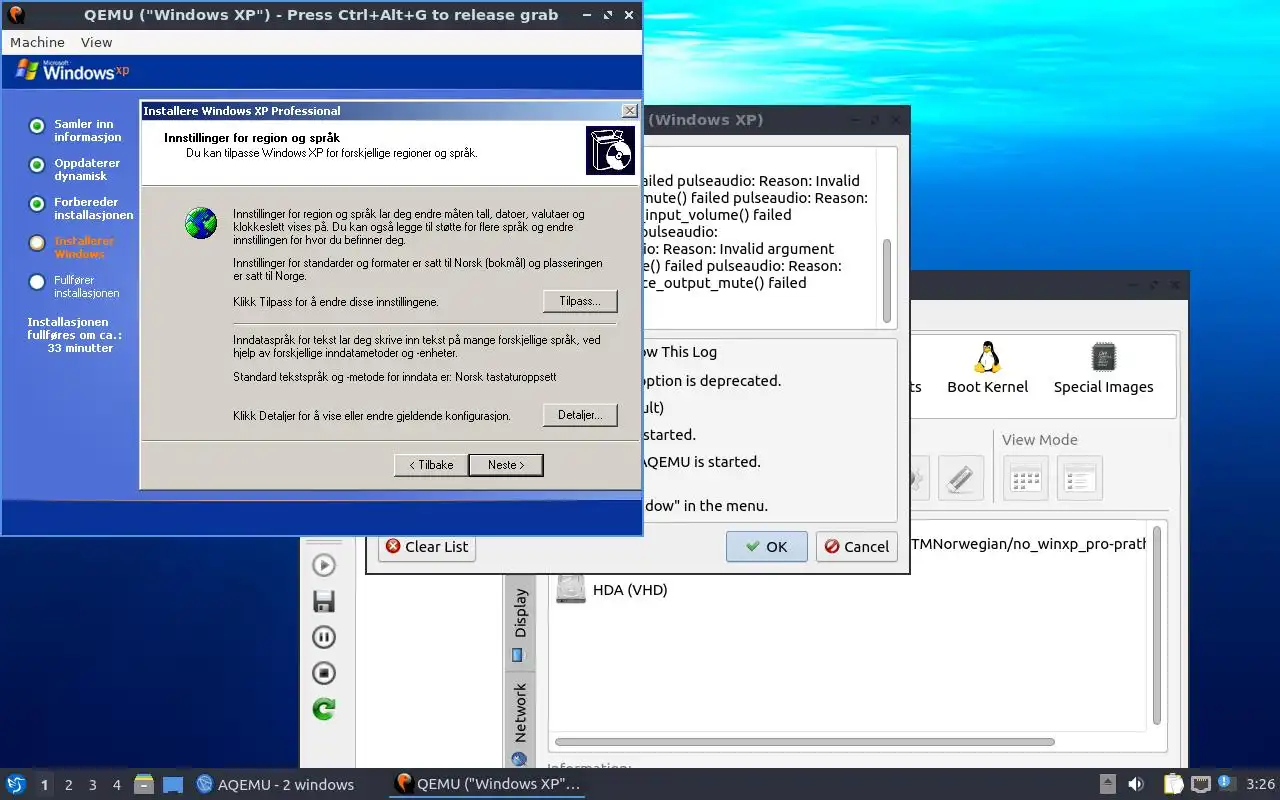1280x800 pixels.
Task: Click the Fullfører installasjonen step bullet
Action: click(37, 282)
